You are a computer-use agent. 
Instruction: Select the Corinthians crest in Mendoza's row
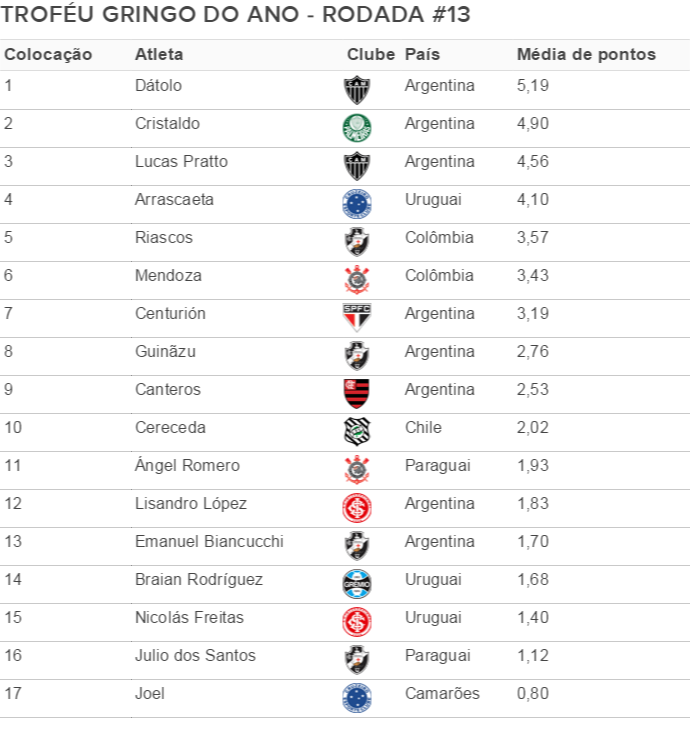[357, 280]
